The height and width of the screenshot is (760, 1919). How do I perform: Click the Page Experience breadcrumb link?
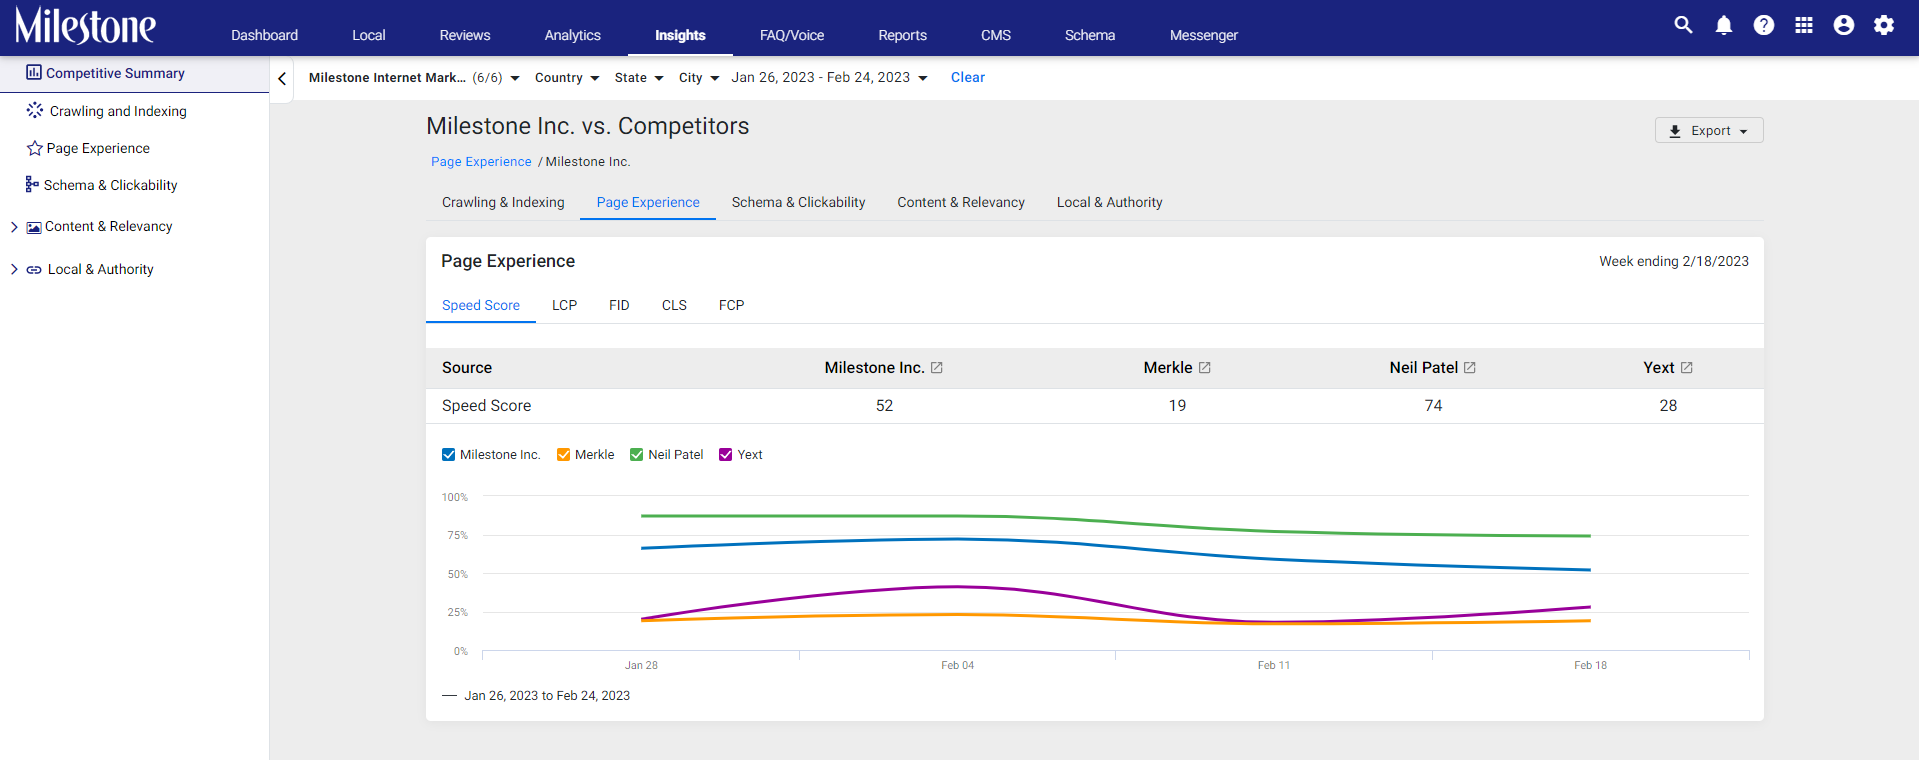[x=481, y=162]
